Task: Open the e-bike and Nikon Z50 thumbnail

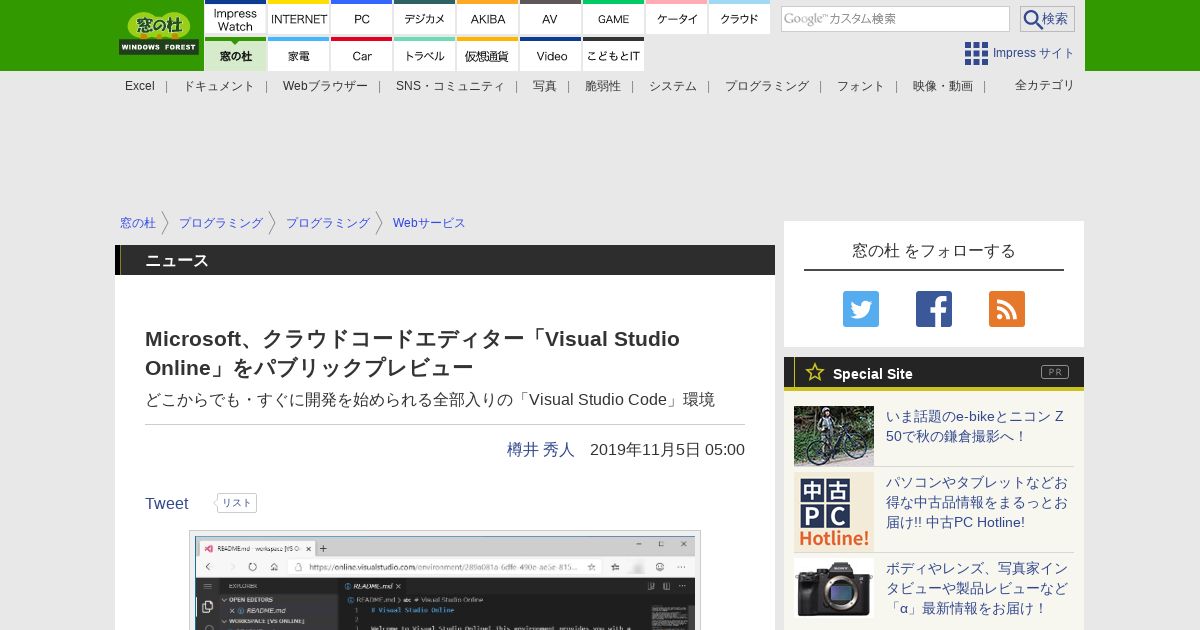Action: tap(834, 436)
